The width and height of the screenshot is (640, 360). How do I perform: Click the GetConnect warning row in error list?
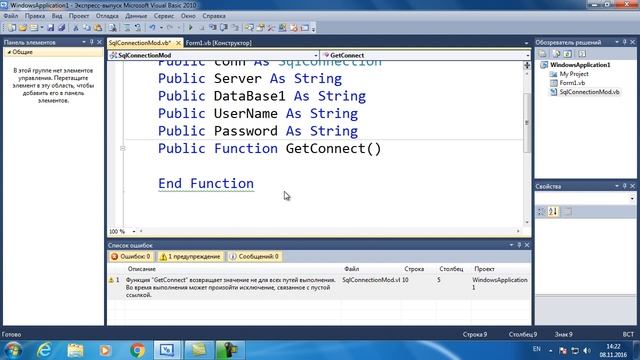click(319, 287)
